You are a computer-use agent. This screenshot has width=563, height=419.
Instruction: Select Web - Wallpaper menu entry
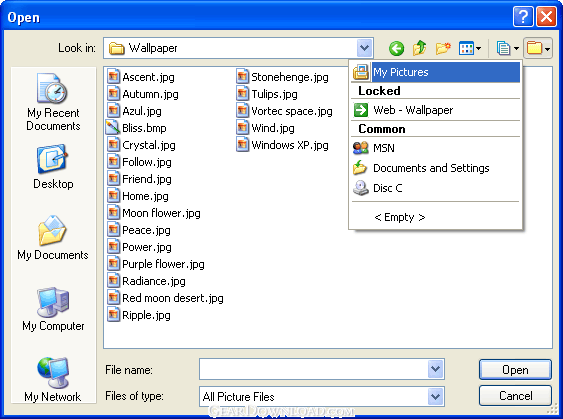click(x=436, y=110)
